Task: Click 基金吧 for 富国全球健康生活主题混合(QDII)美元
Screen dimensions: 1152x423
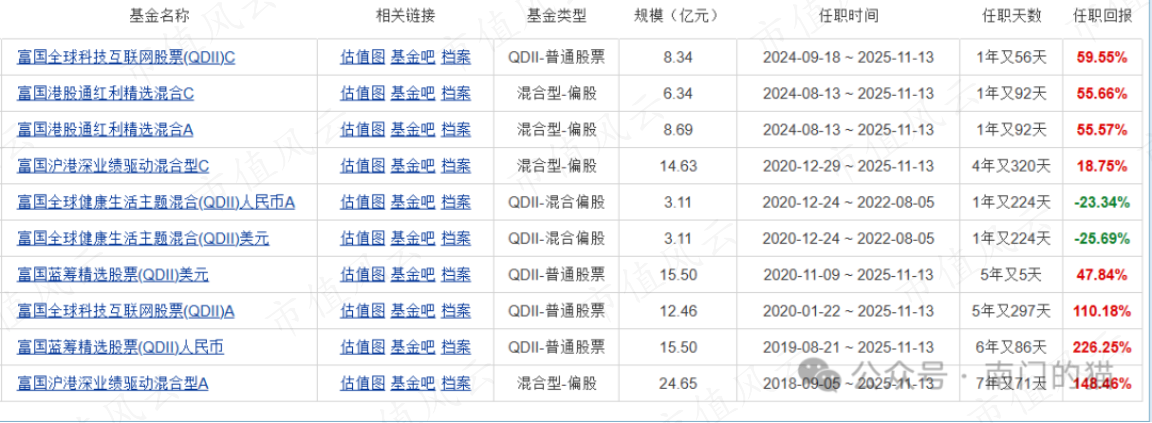Action: coord(413,238)
